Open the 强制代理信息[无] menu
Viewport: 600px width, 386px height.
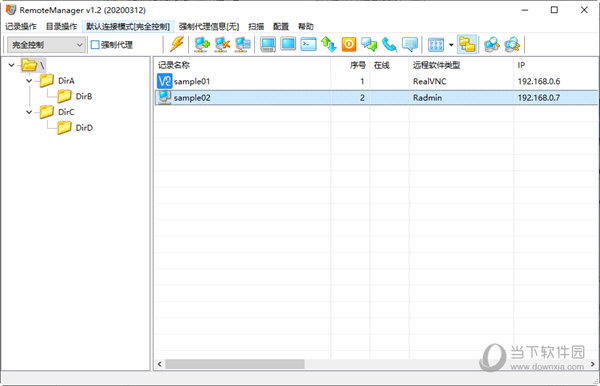pyautogui.click(x=209, y=26)
